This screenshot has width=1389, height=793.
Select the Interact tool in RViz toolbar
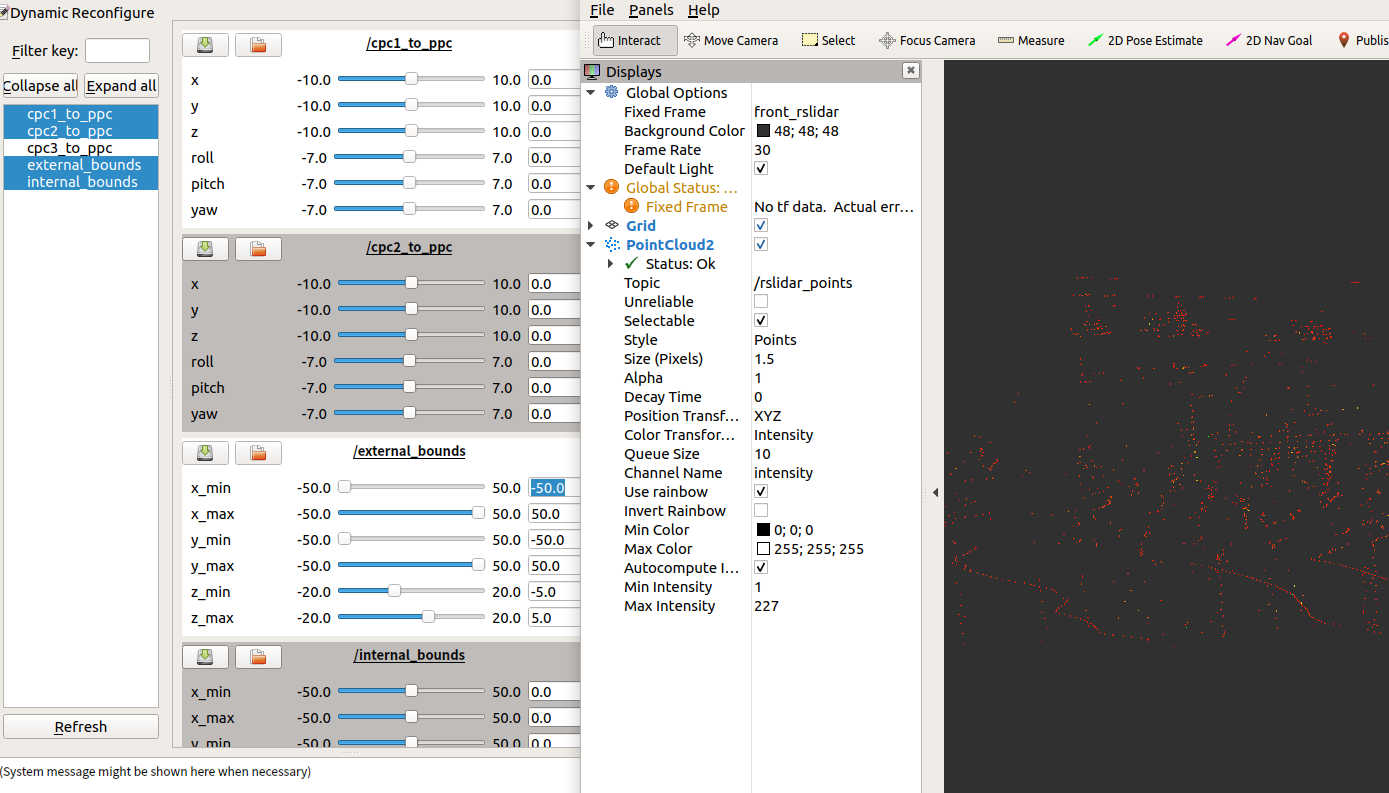click(635, 40)
